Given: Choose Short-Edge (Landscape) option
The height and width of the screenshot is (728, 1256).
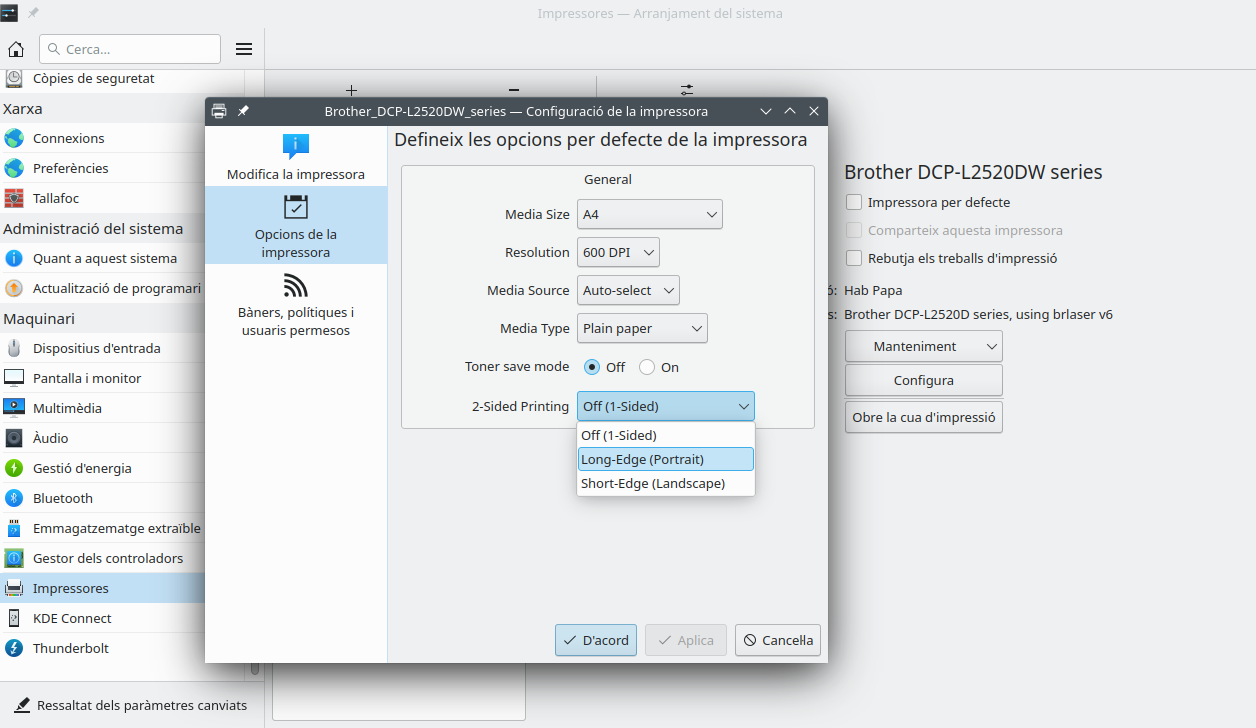Looking at the screenshot, I should point(665,483).
